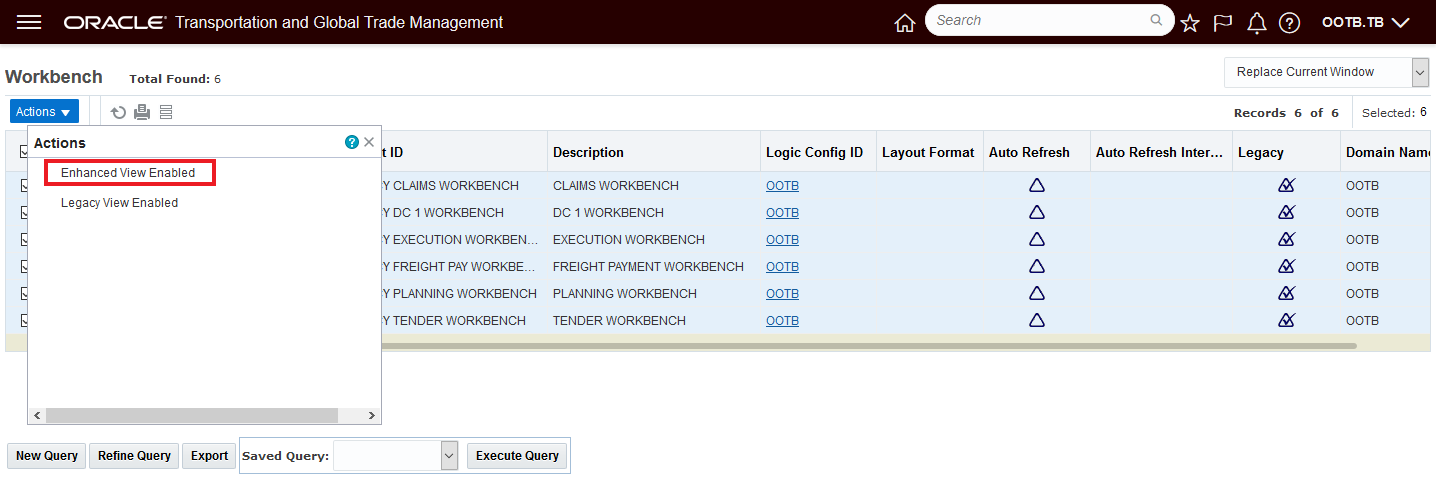
Task: Select Legacy View Enabled action
Action: pos(119,202)
